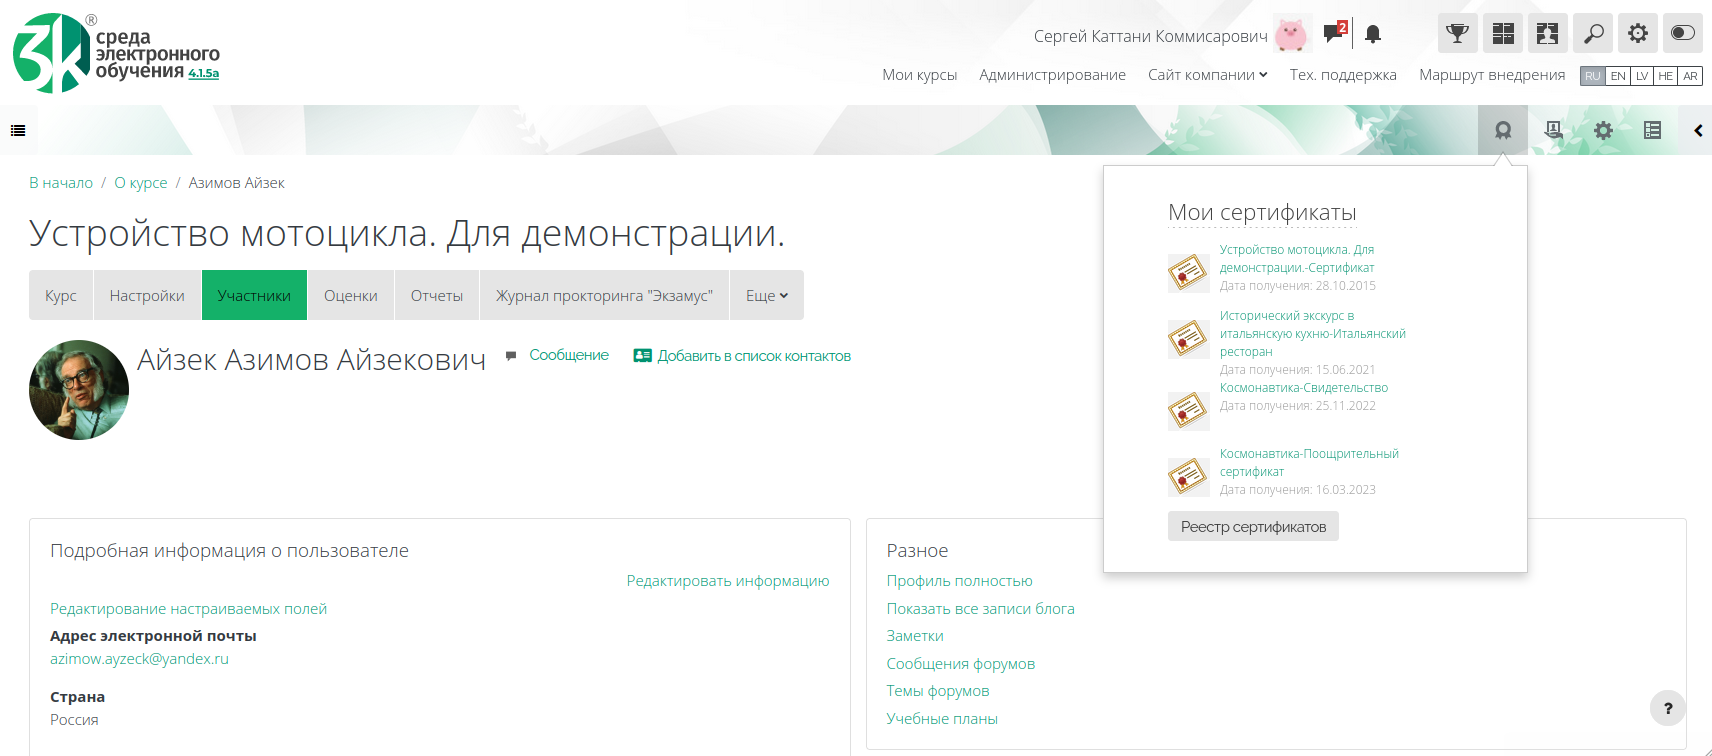
Task: Expand the 'Еще' tab dropdown
Action: (766, 296)
